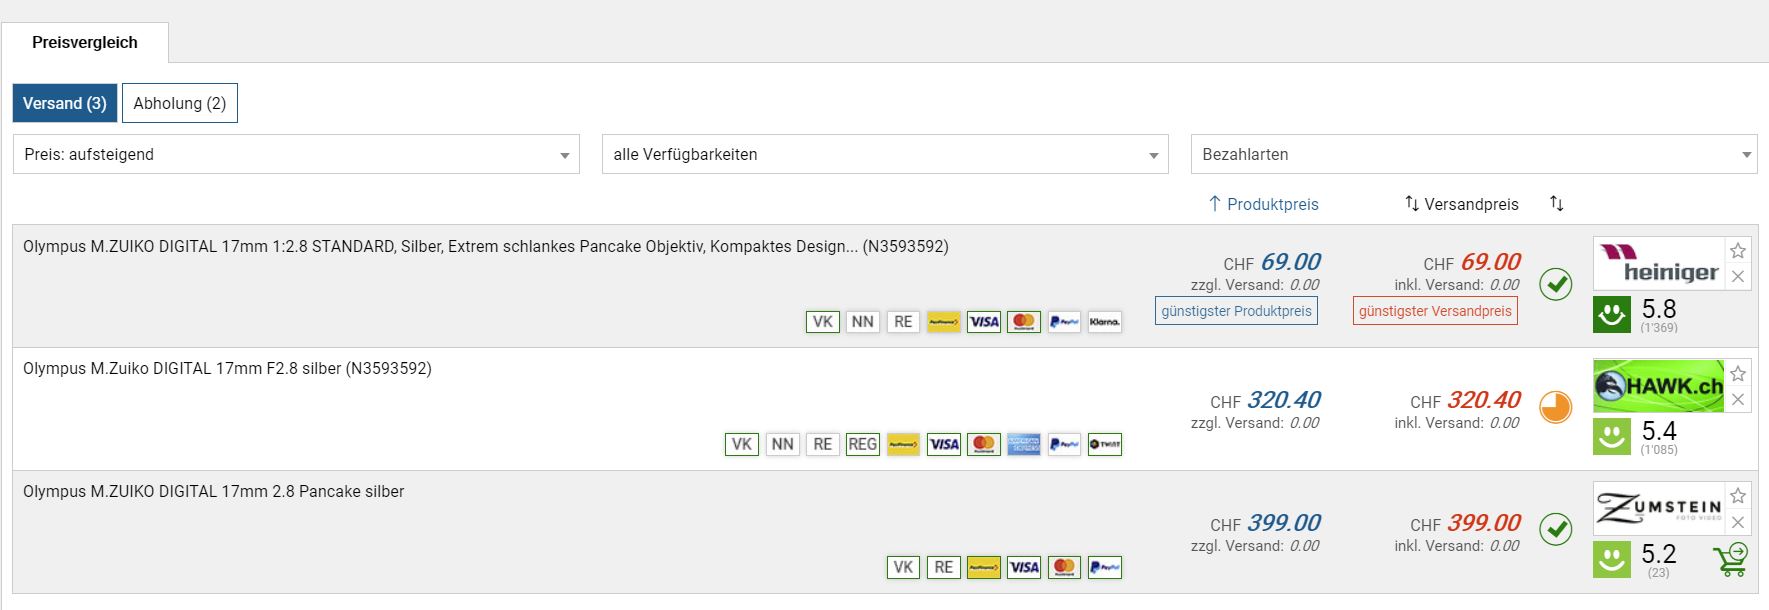Click the green checkmark availability icon for heiniger
Viewport: 1769px width, 610px height.
1555,284
